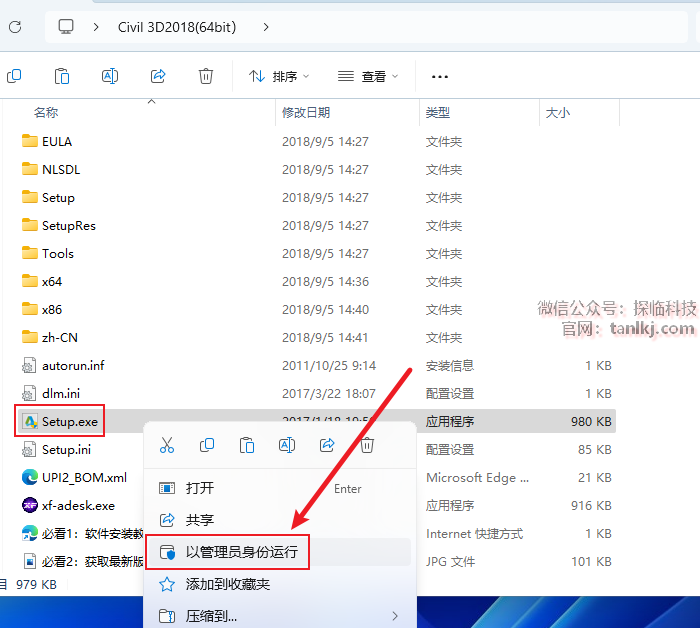Open the 查看 view dropdown
This screenshot has width=700, height=628.
tap(368, 76)
